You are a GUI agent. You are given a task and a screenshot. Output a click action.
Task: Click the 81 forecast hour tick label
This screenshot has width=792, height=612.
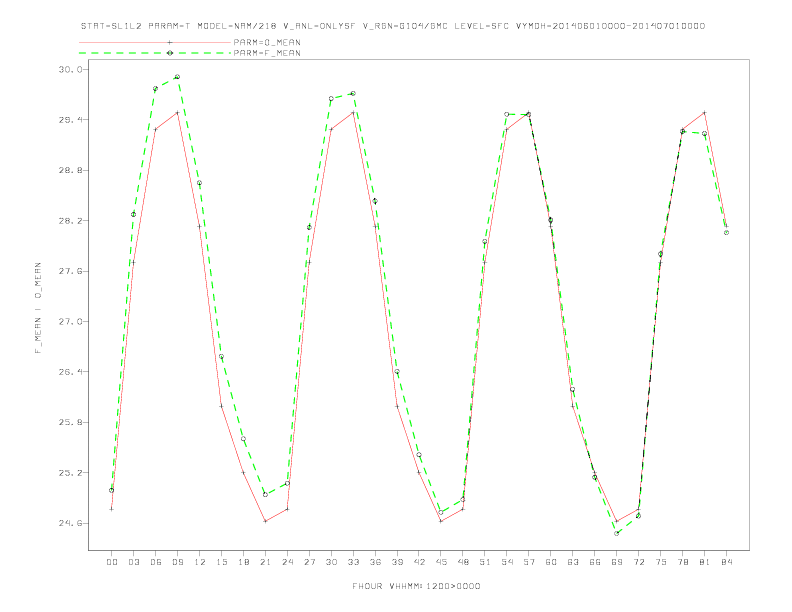click(705, 562)
